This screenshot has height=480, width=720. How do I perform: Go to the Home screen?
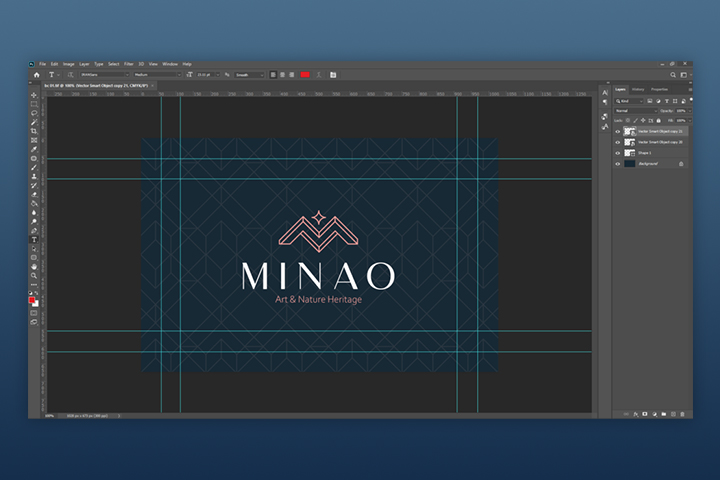point(37,74)
